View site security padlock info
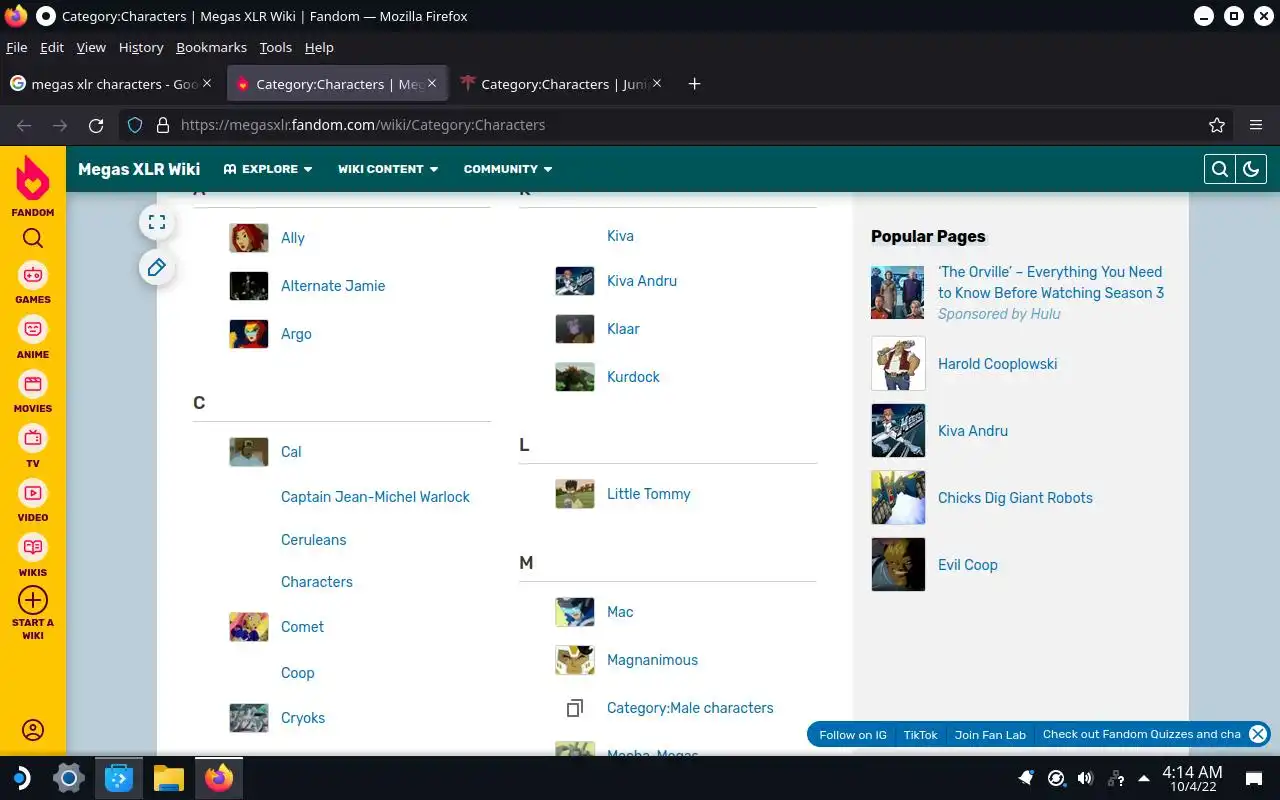The width and height of the screenshot is (1280, 800). click(x=163, y=125)
